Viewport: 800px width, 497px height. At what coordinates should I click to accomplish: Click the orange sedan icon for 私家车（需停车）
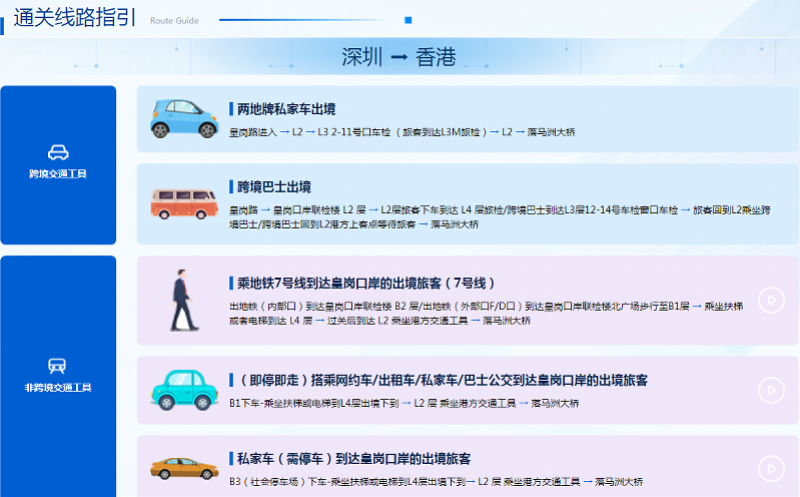point(184,468)
